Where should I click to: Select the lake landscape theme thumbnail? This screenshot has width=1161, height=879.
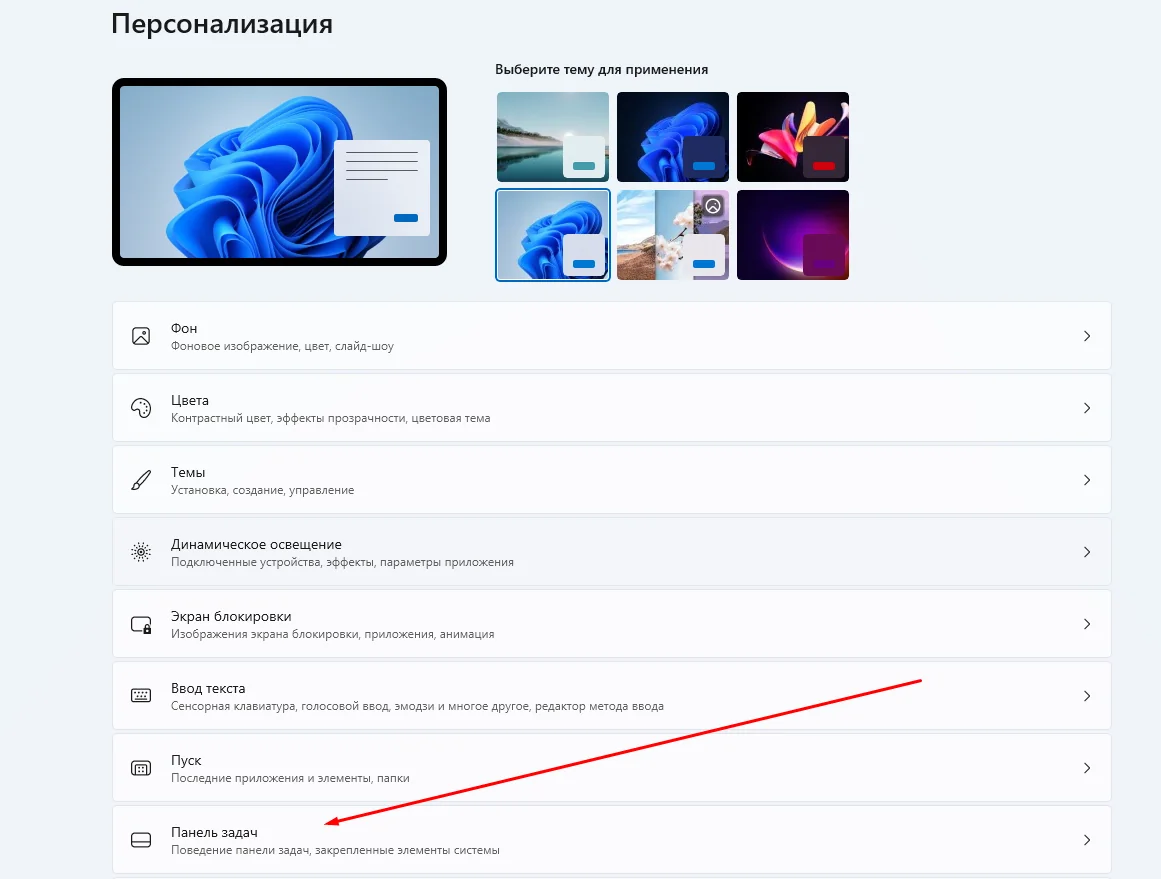click(552, 136)
